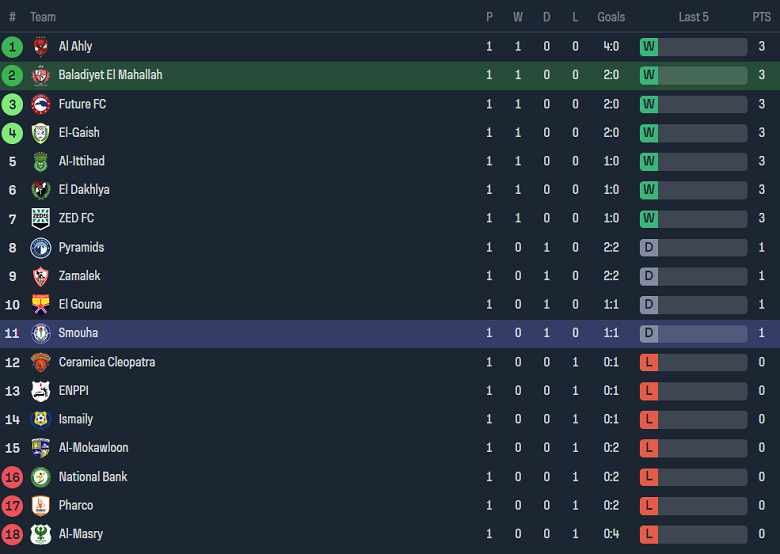Click the Ismaily club crest
Screen dimensions: 780x554
41,420
